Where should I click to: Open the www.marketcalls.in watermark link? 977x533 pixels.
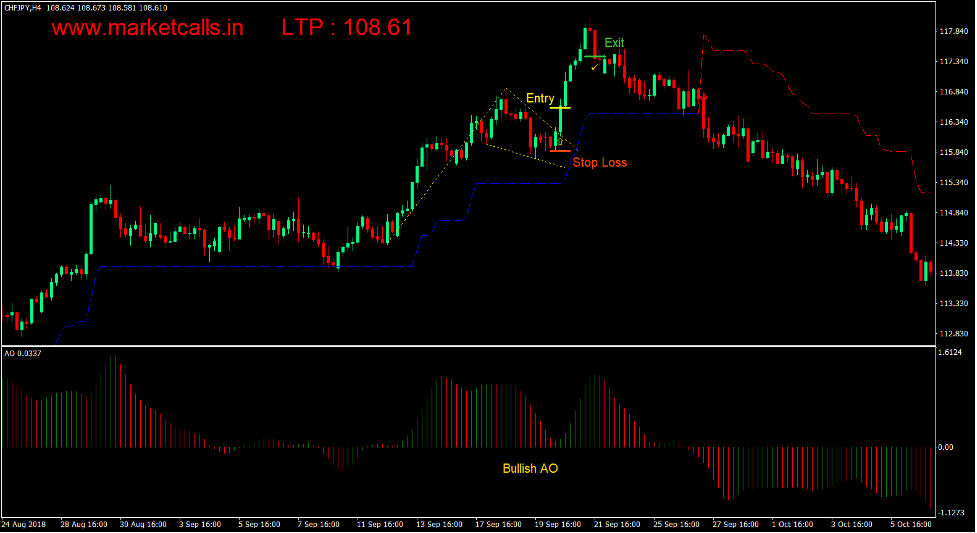(x=147, y=28)
